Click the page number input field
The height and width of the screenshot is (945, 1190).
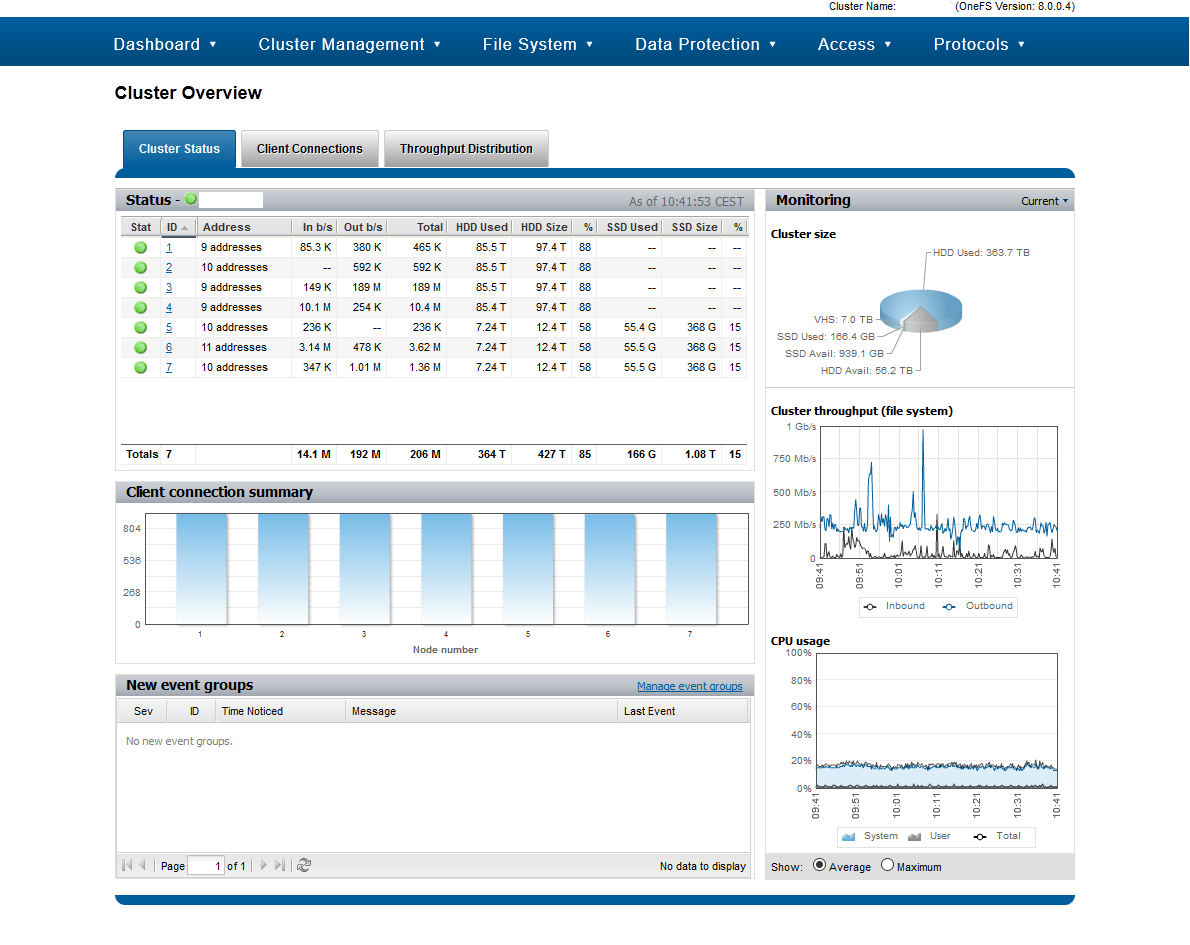click(x=206, y=866)
